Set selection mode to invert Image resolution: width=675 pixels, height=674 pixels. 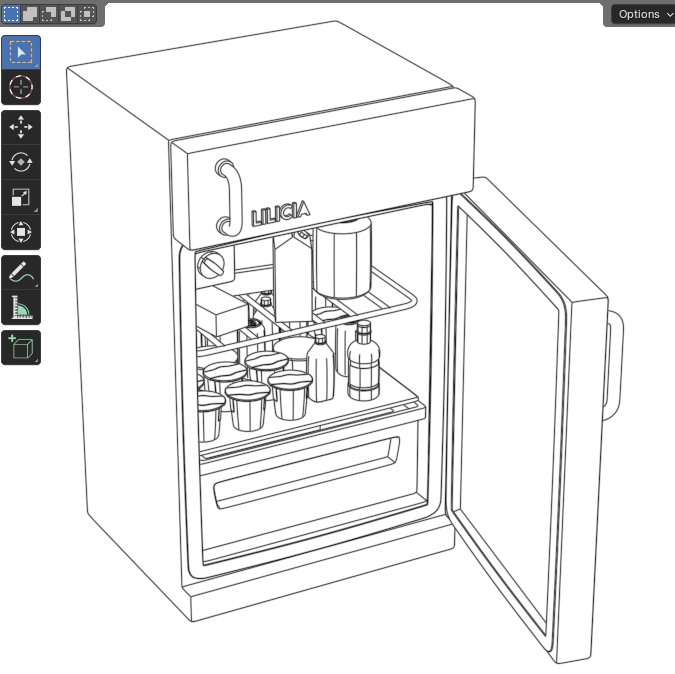(68, 14)
